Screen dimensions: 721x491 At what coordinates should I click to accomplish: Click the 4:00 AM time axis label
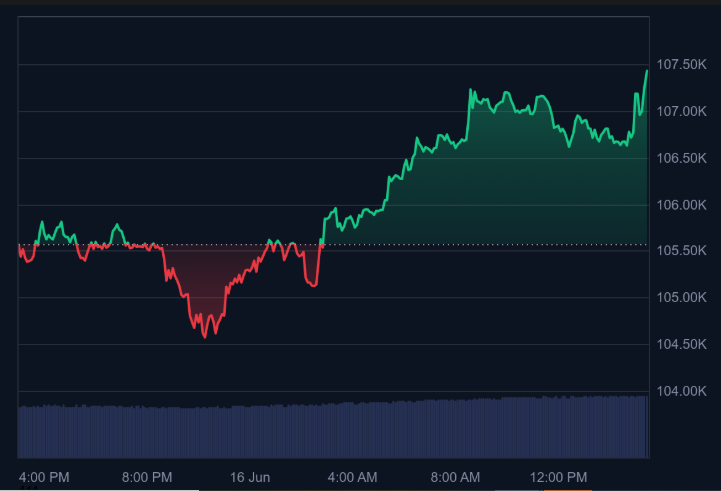tap(352, 477)
